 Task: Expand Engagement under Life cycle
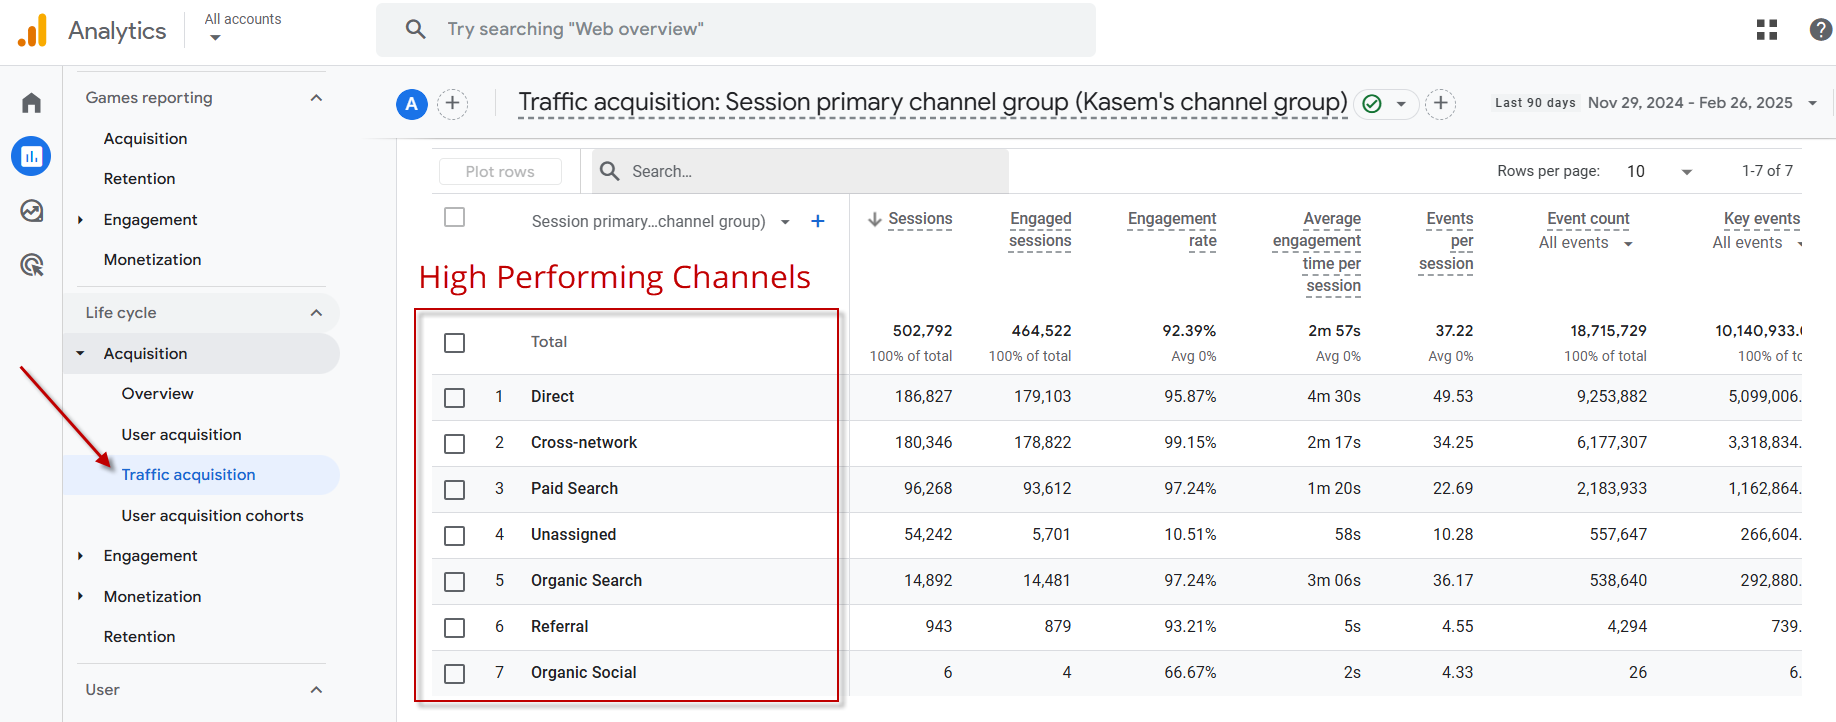click(x=80, y=556)
